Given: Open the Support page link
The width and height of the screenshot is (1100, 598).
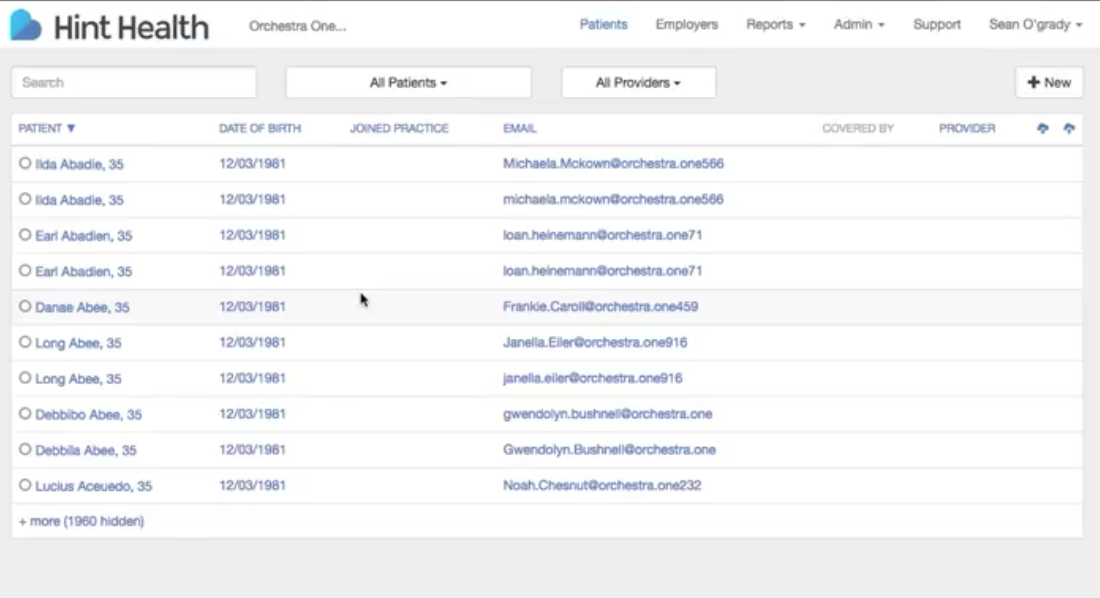Looking at the screenshot, I should click(x=937, y=25).
